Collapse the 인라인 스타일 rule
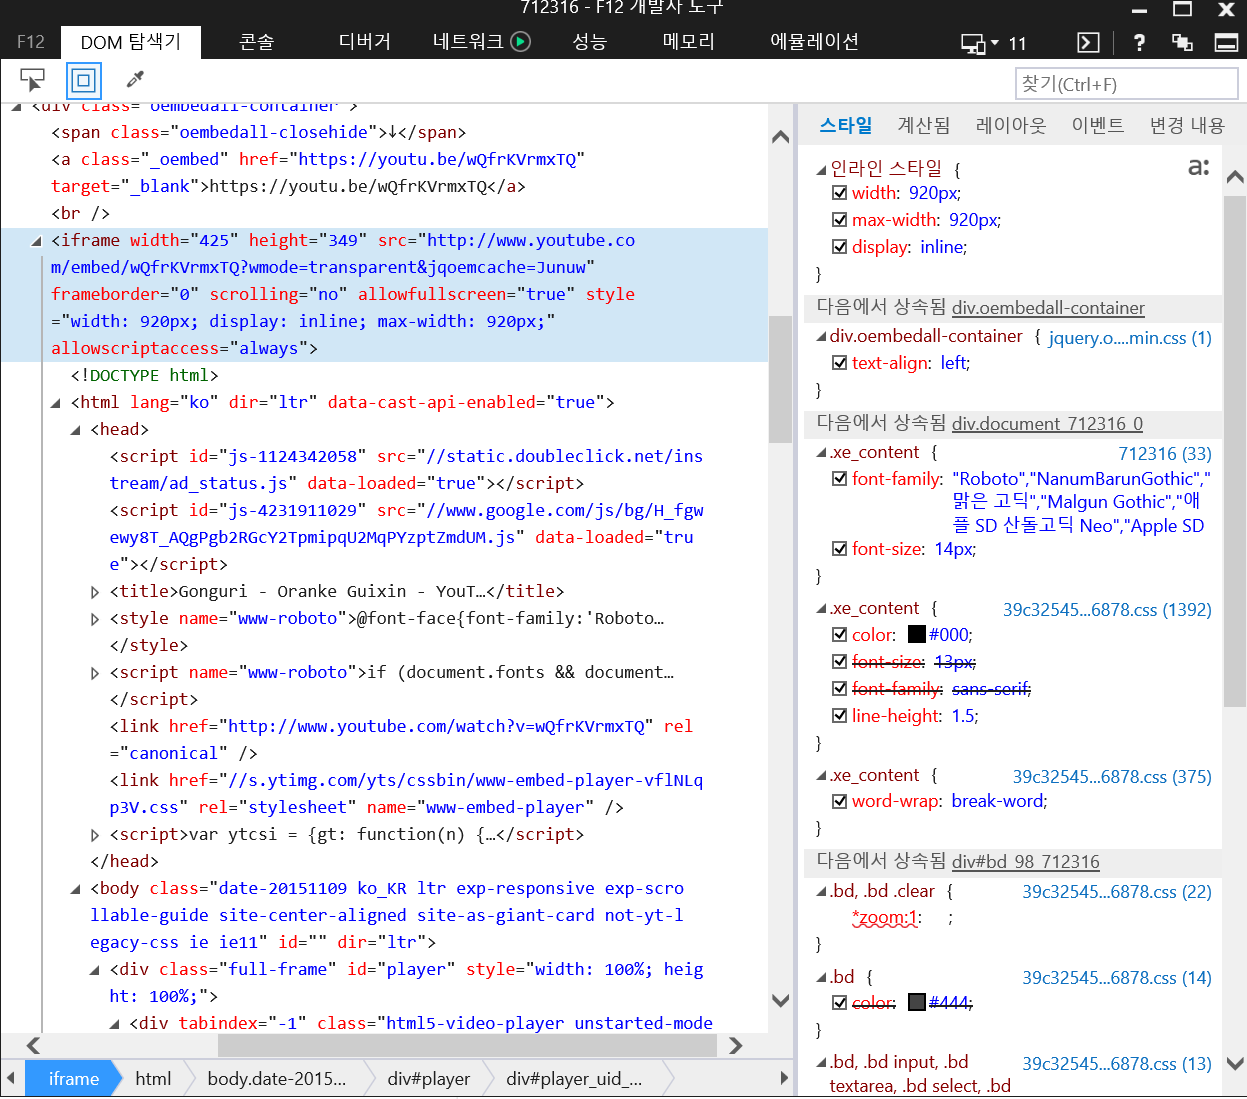Screen dimensions: 1247x1099 821,169
